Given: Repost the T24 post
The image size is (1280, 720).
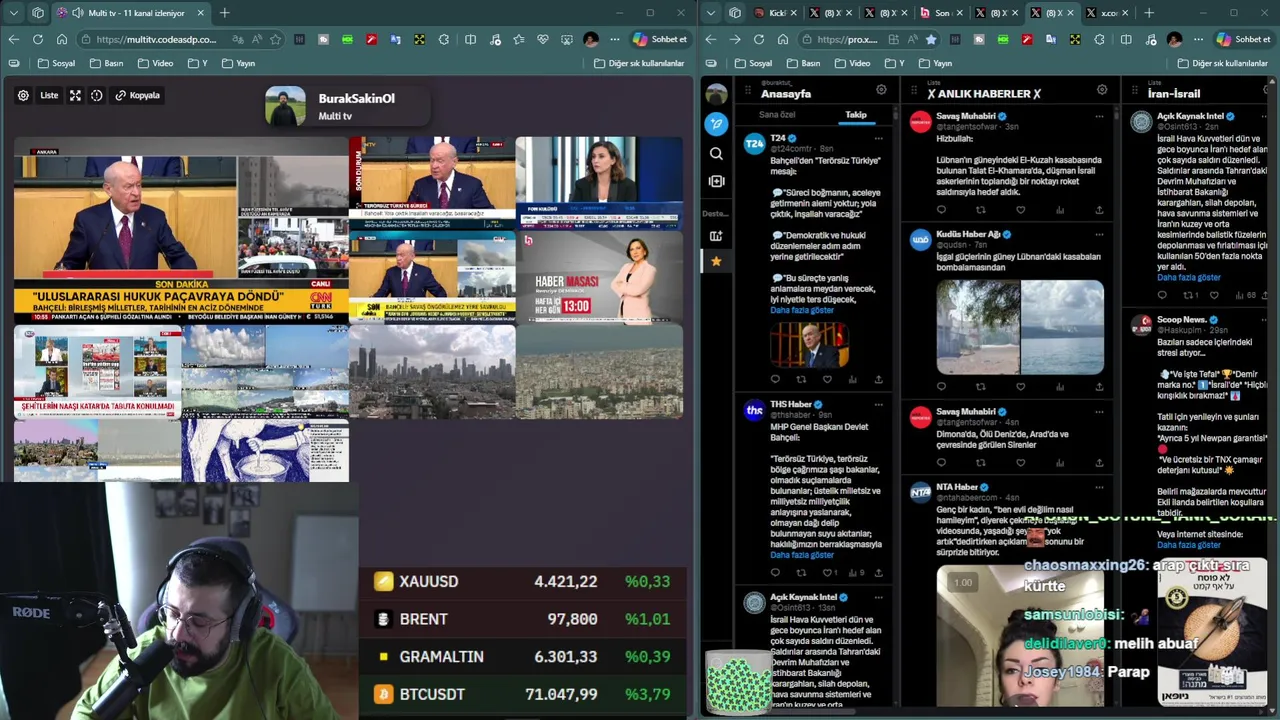Looking at the screenshot, I should tap(801, 380).
